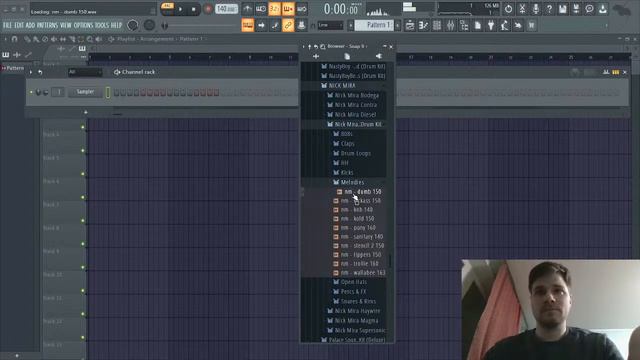
Task: Arm the record button
Action: [x=208, y=9]
